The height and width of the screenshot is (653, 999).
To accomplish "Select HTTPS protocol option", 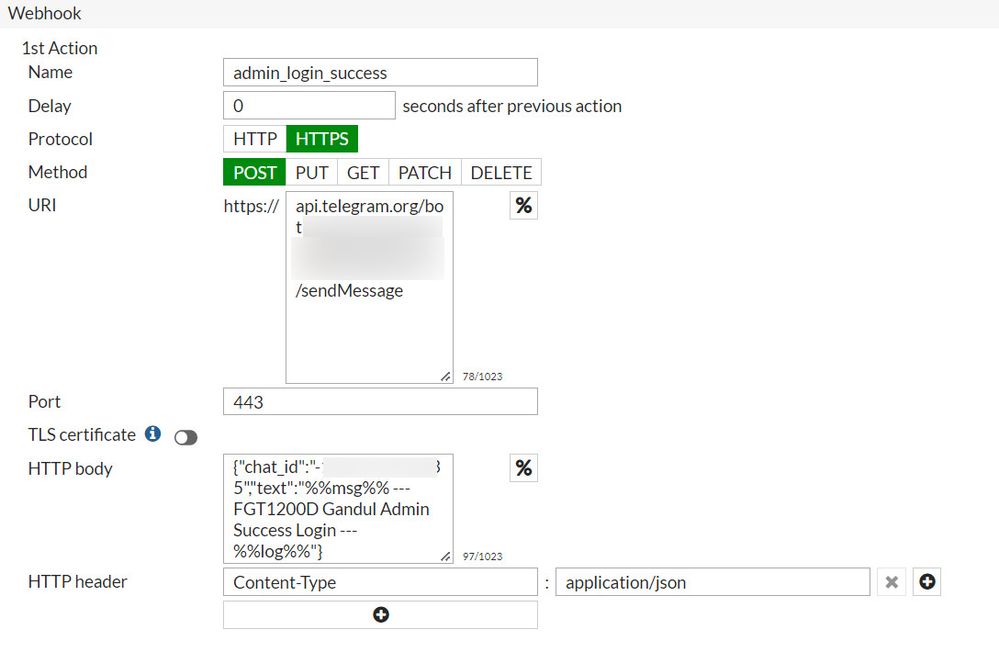I will point(322,139).
